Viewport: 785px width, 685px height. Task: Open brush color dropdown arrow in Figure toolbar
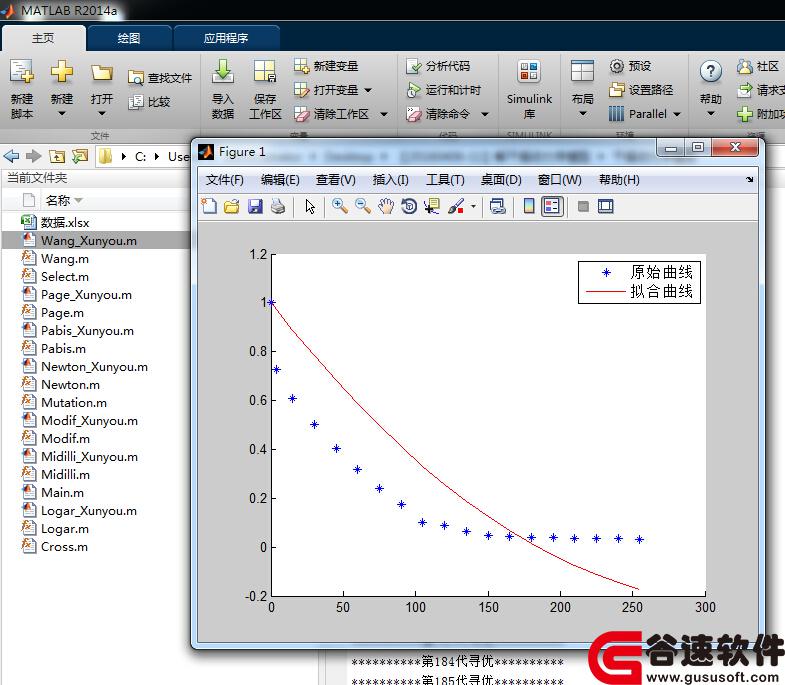coord(473,206)
